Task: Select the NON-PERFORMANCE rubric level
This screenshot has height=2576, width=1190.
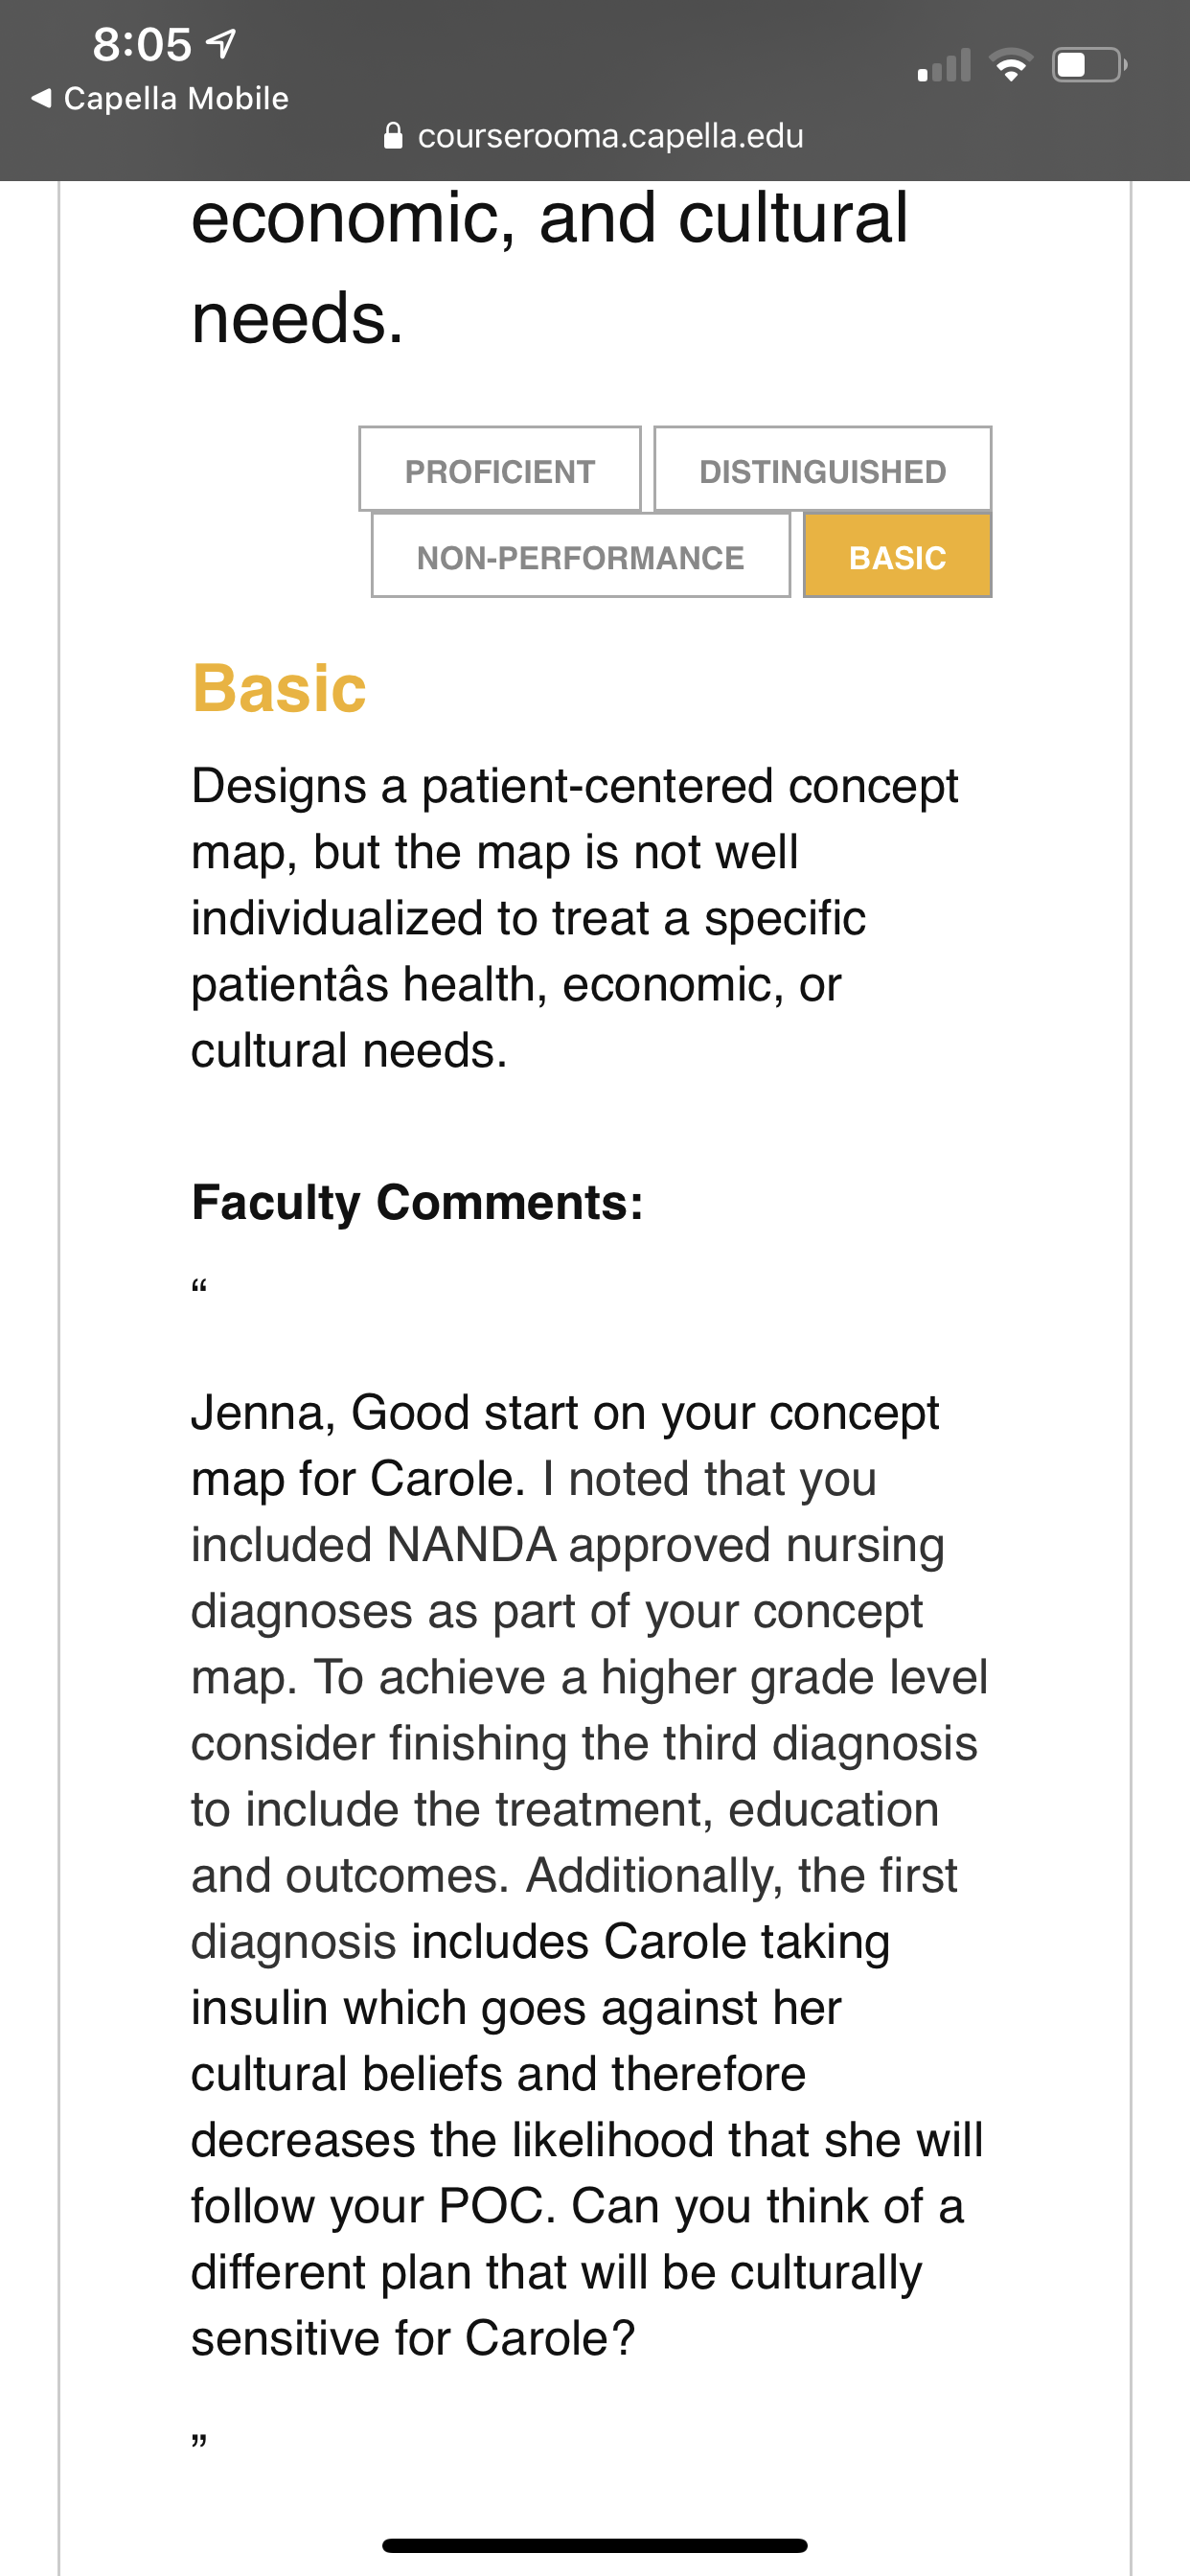Action: pos(580,556)
